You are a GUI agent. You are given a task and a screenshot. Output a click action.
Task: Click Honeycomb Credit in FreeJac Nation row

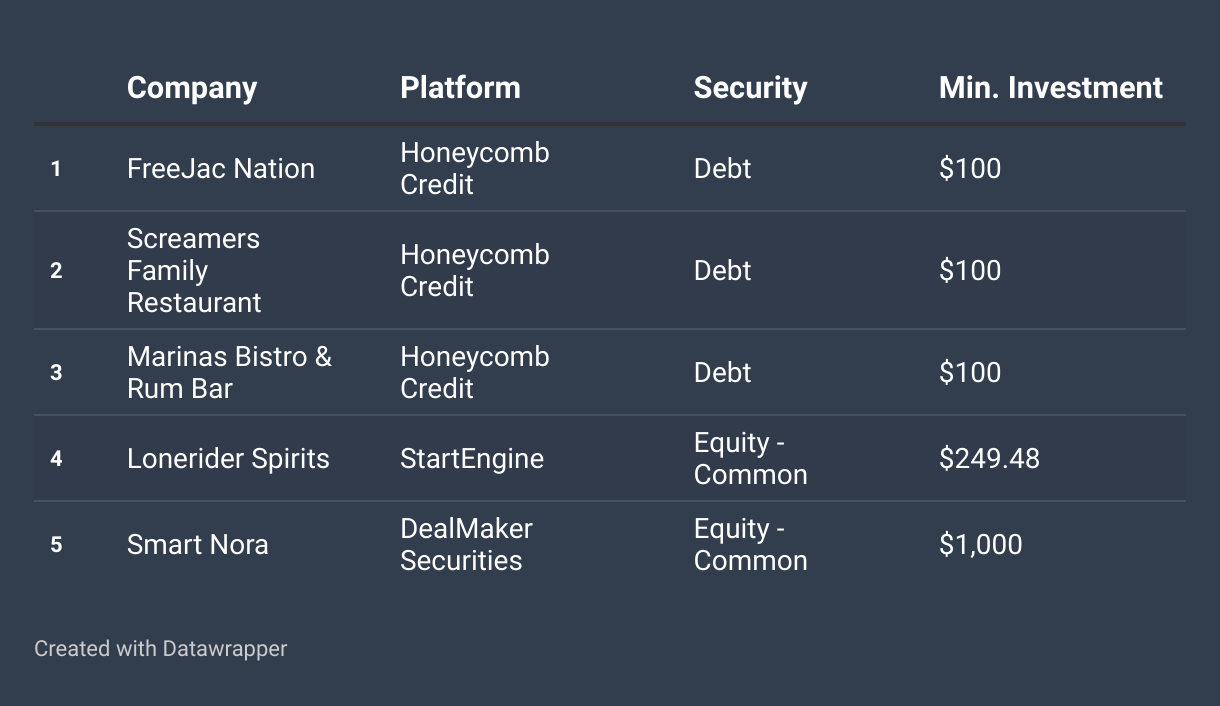coord(474,169)
